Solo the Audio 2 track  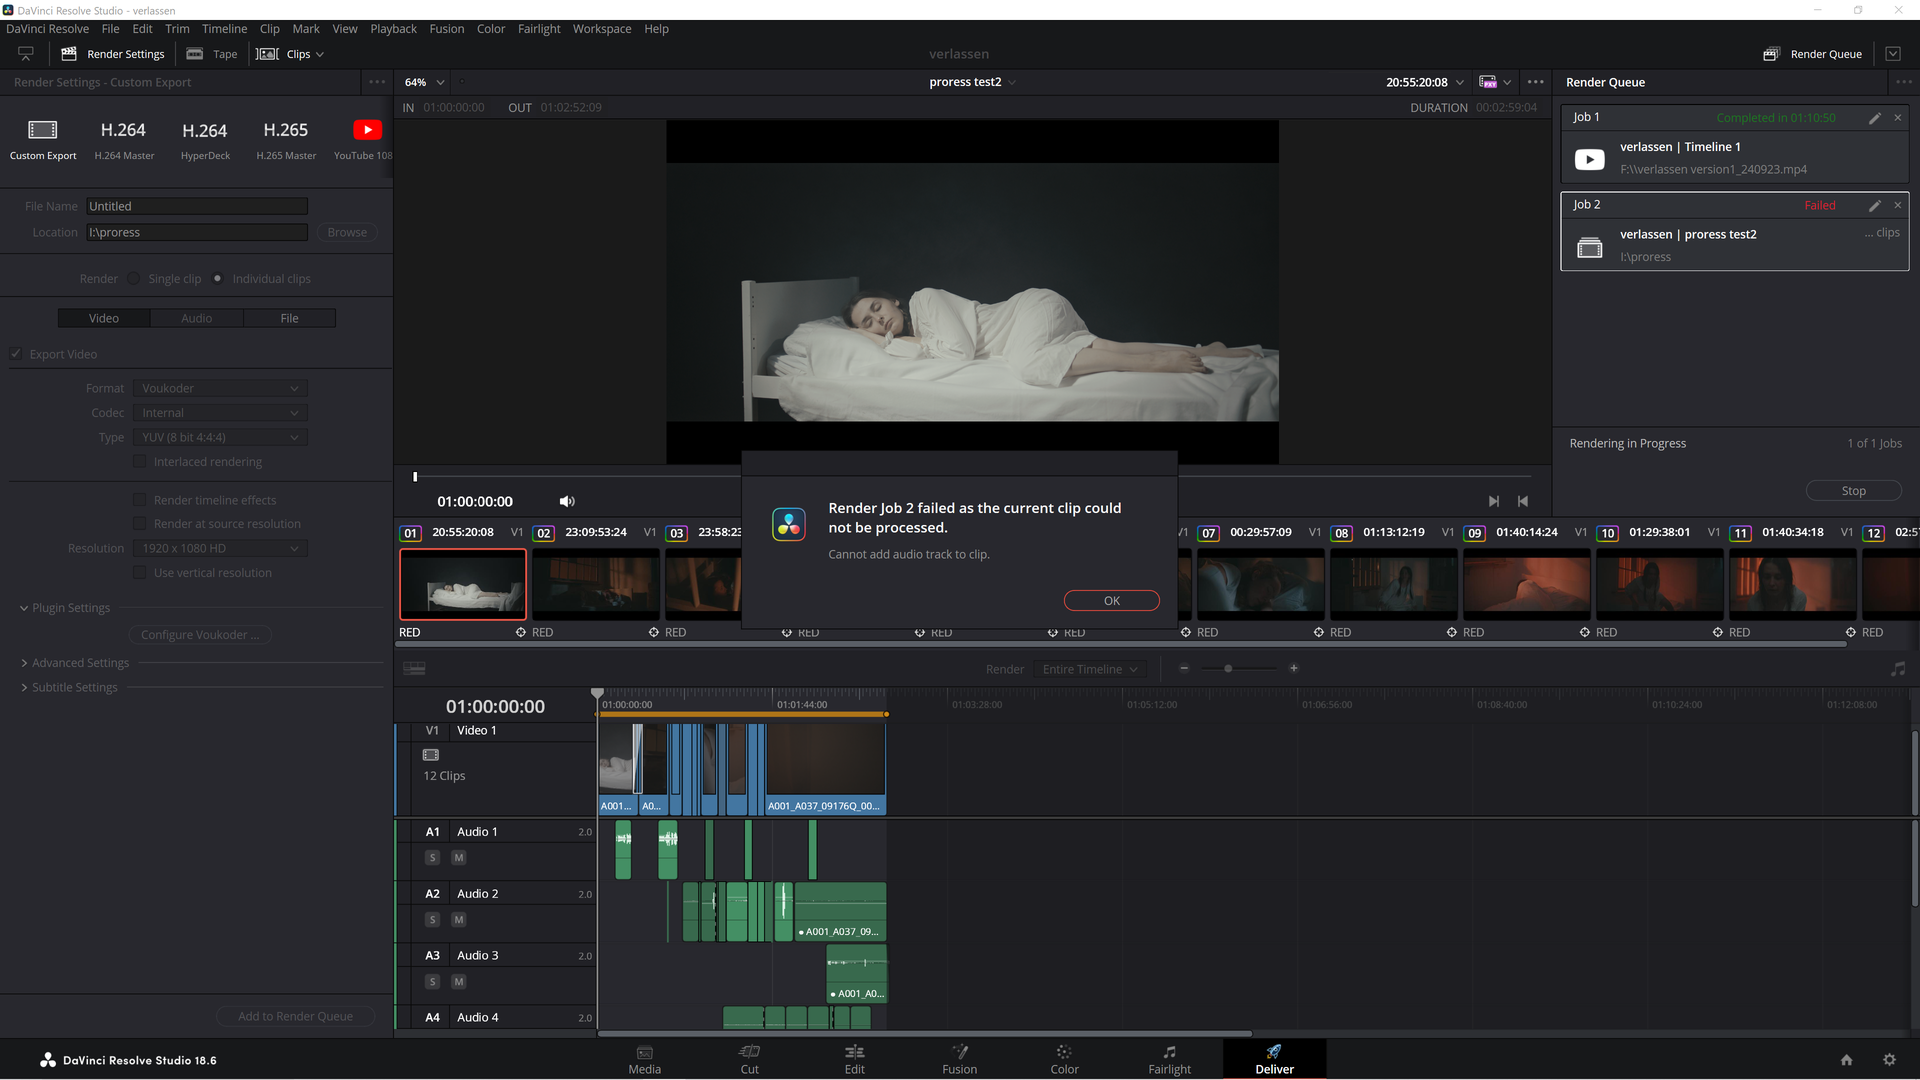click(x=432, y=920)
